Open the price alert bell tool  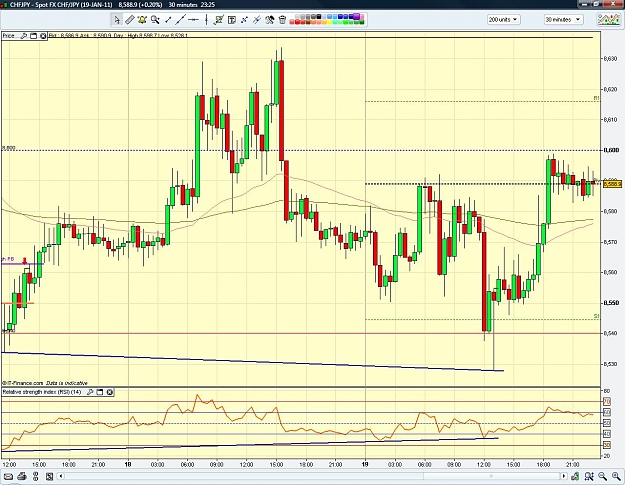(x=142, y=19)
